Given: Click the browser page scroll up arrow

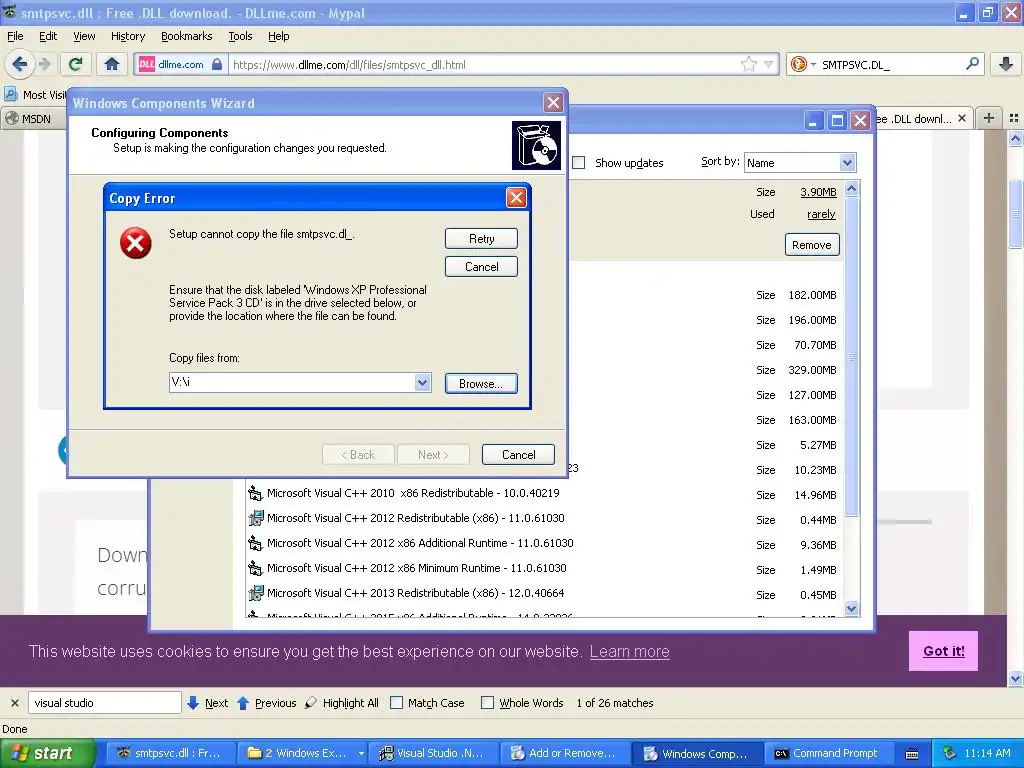Looking at the screenshot, I should pos(1015,138).
